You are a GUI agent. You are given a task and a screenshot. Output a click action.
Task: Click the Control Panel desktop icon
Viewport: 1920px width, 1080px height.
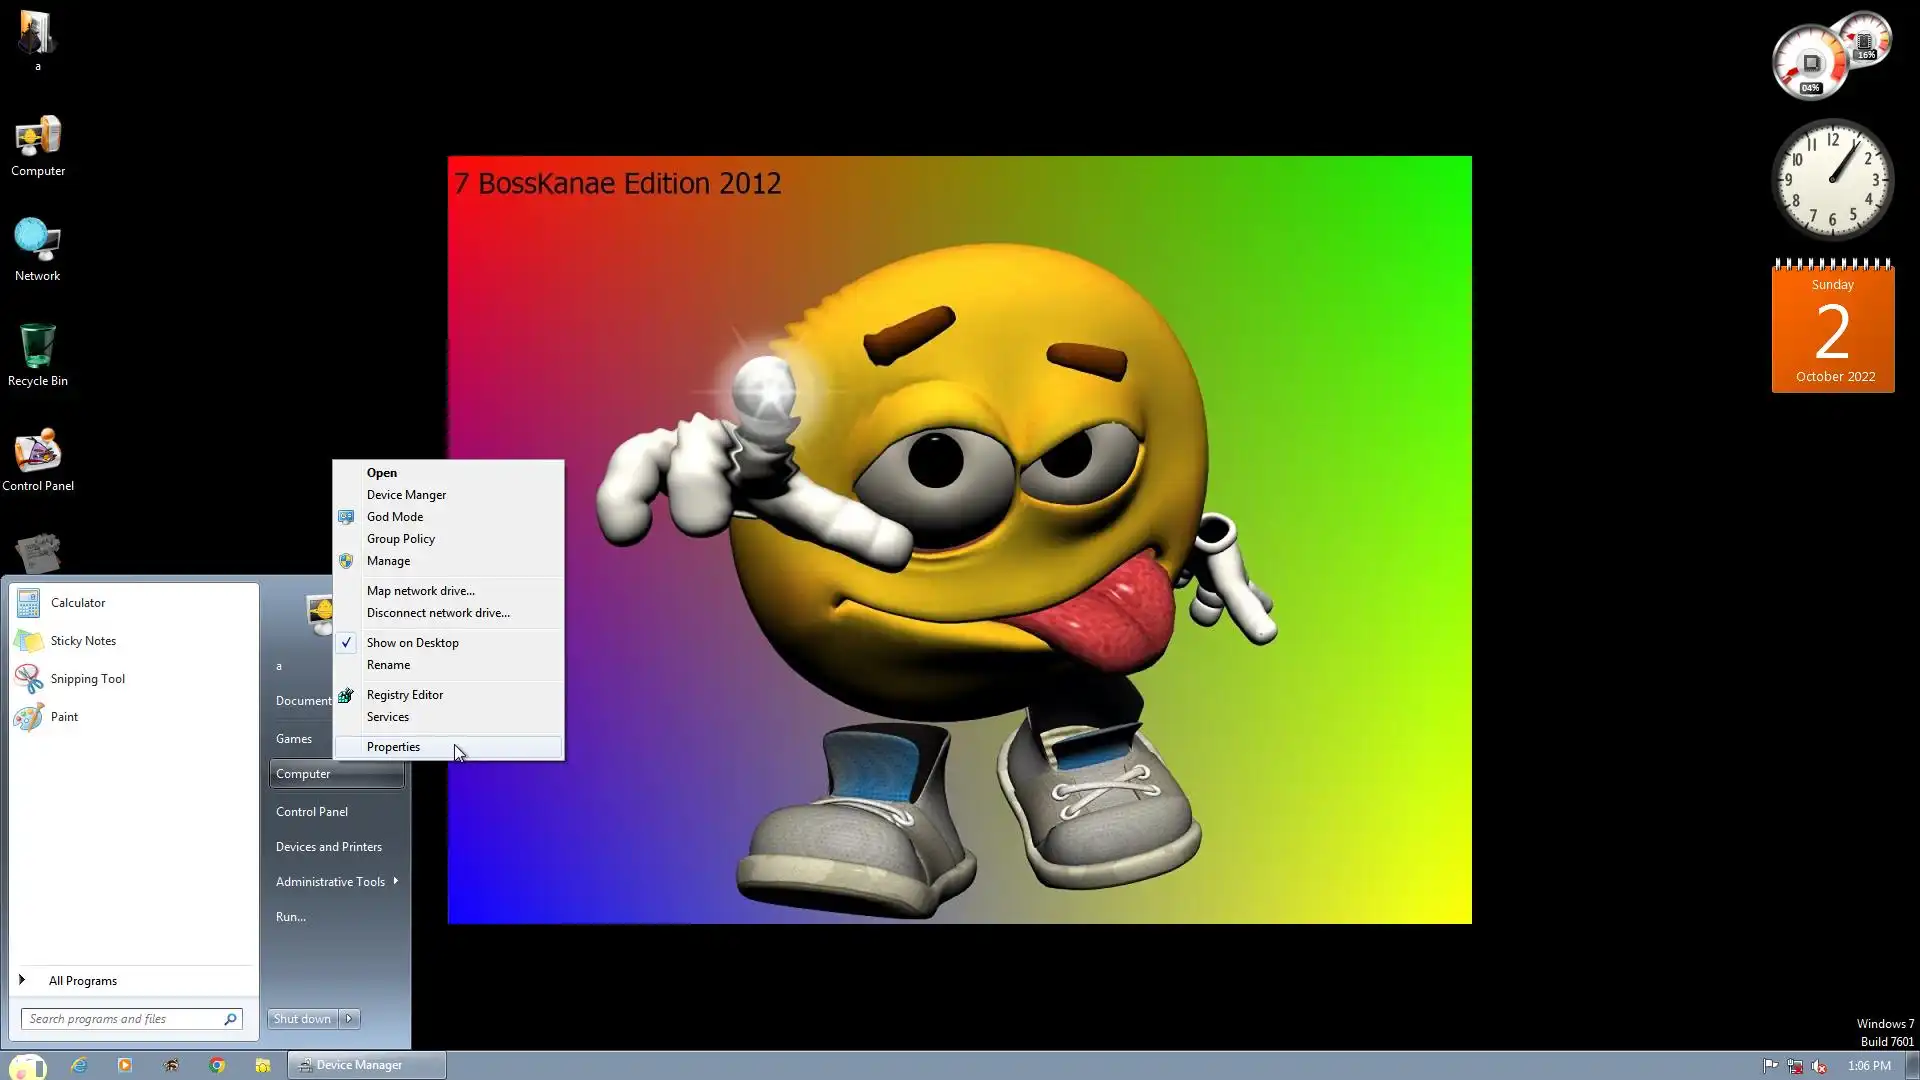(38, 459)
